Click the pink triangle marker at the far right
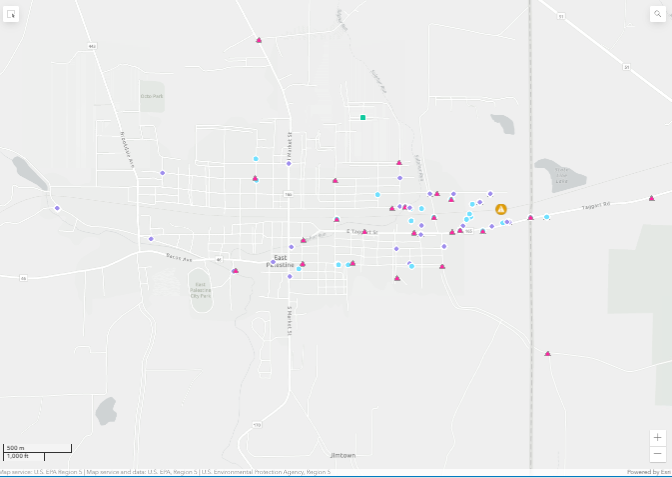The width and height of the screenshot is (672, 478). click(x=651, y=198)
